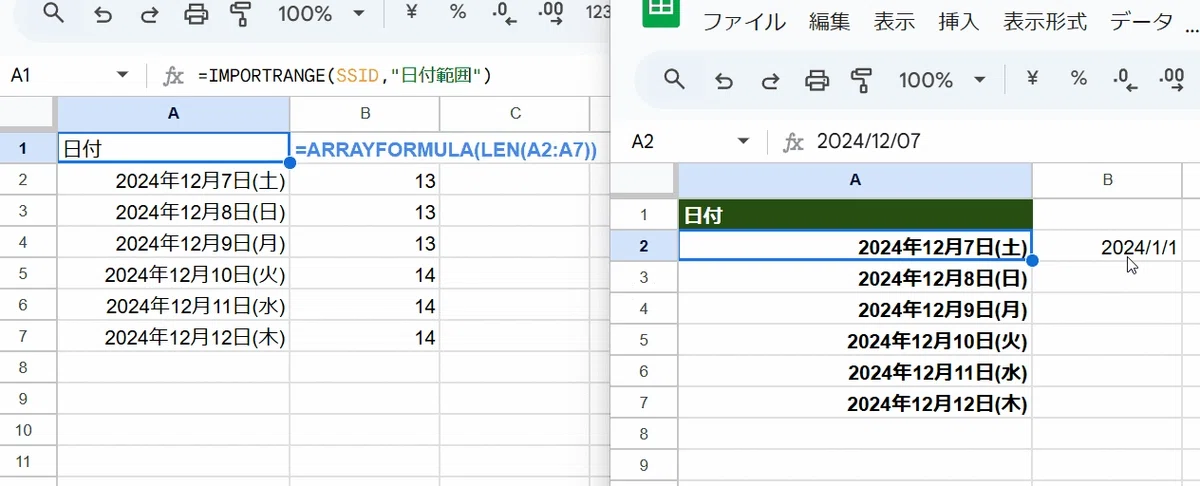The image size is (1200, 486).
Task: Select column B header in the left spreadsheet
Action: pos(365,114)
